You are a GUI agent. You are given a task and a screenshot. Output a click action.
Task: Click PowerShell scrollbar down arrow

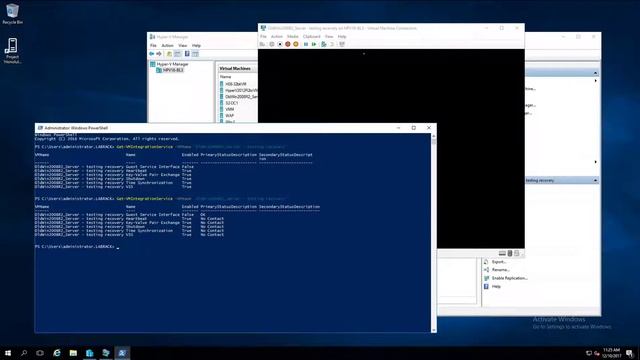[x=433, y=330]
